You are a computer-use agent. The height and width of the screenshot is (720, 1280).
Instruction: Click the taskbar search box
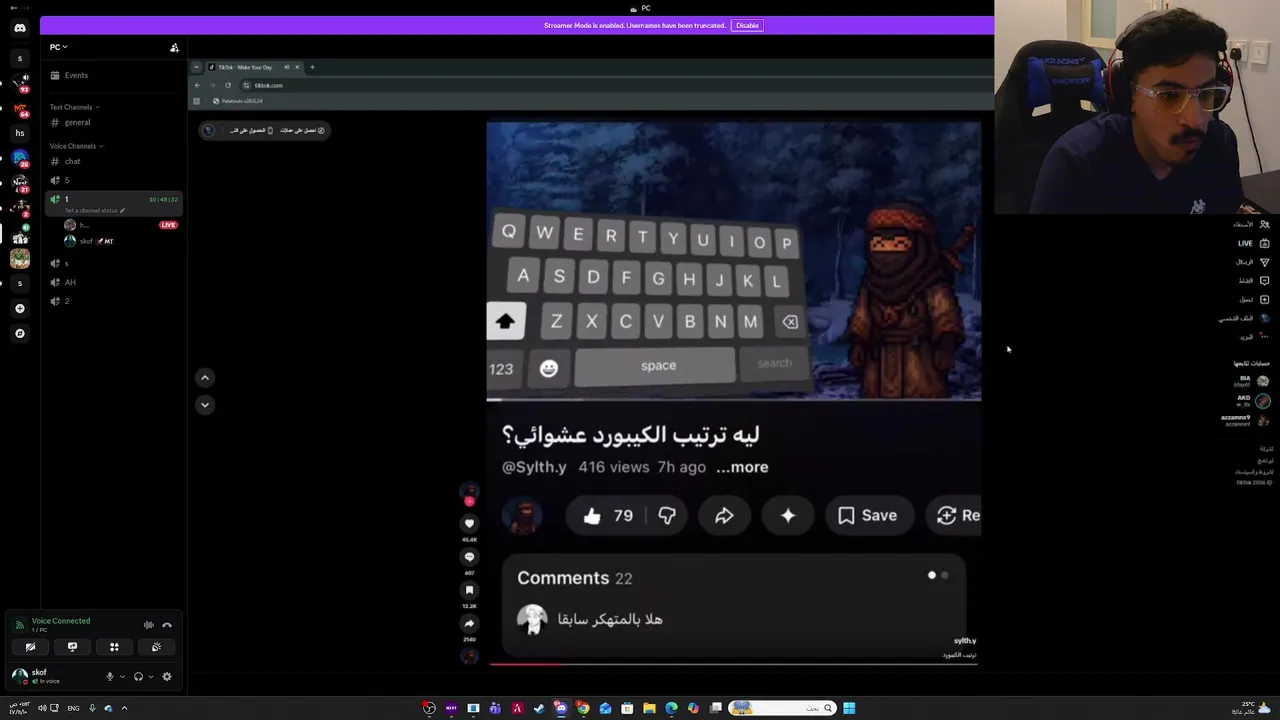coord(783,708)
